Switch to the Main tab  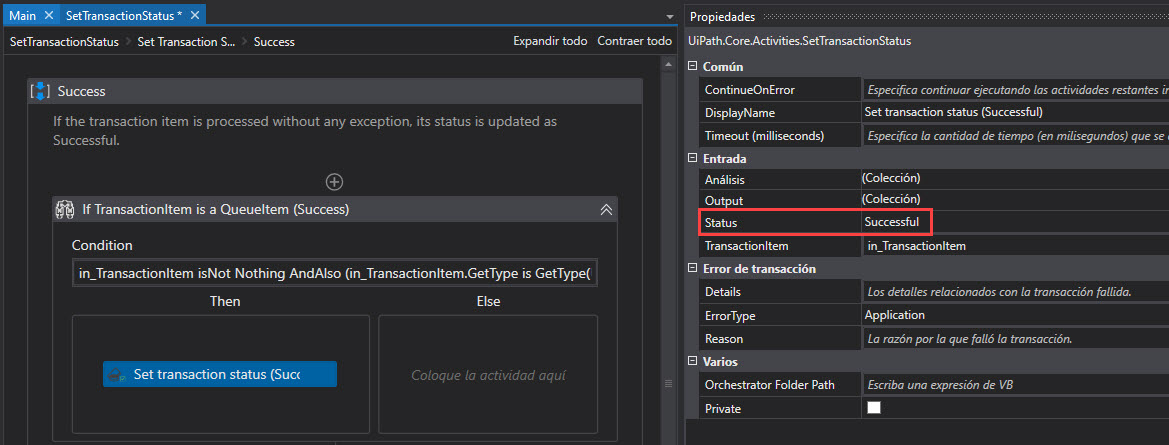22,15
